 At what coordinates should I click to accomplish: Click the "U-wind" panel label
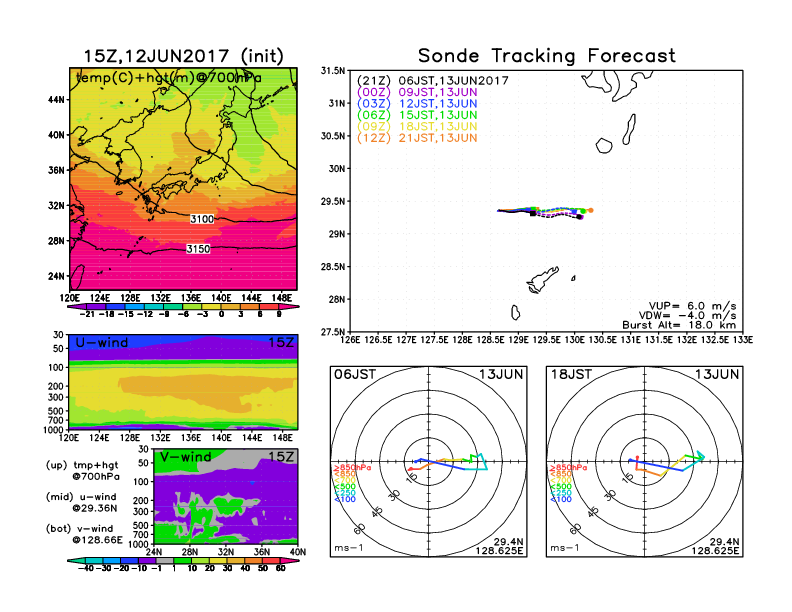point(102,343)
